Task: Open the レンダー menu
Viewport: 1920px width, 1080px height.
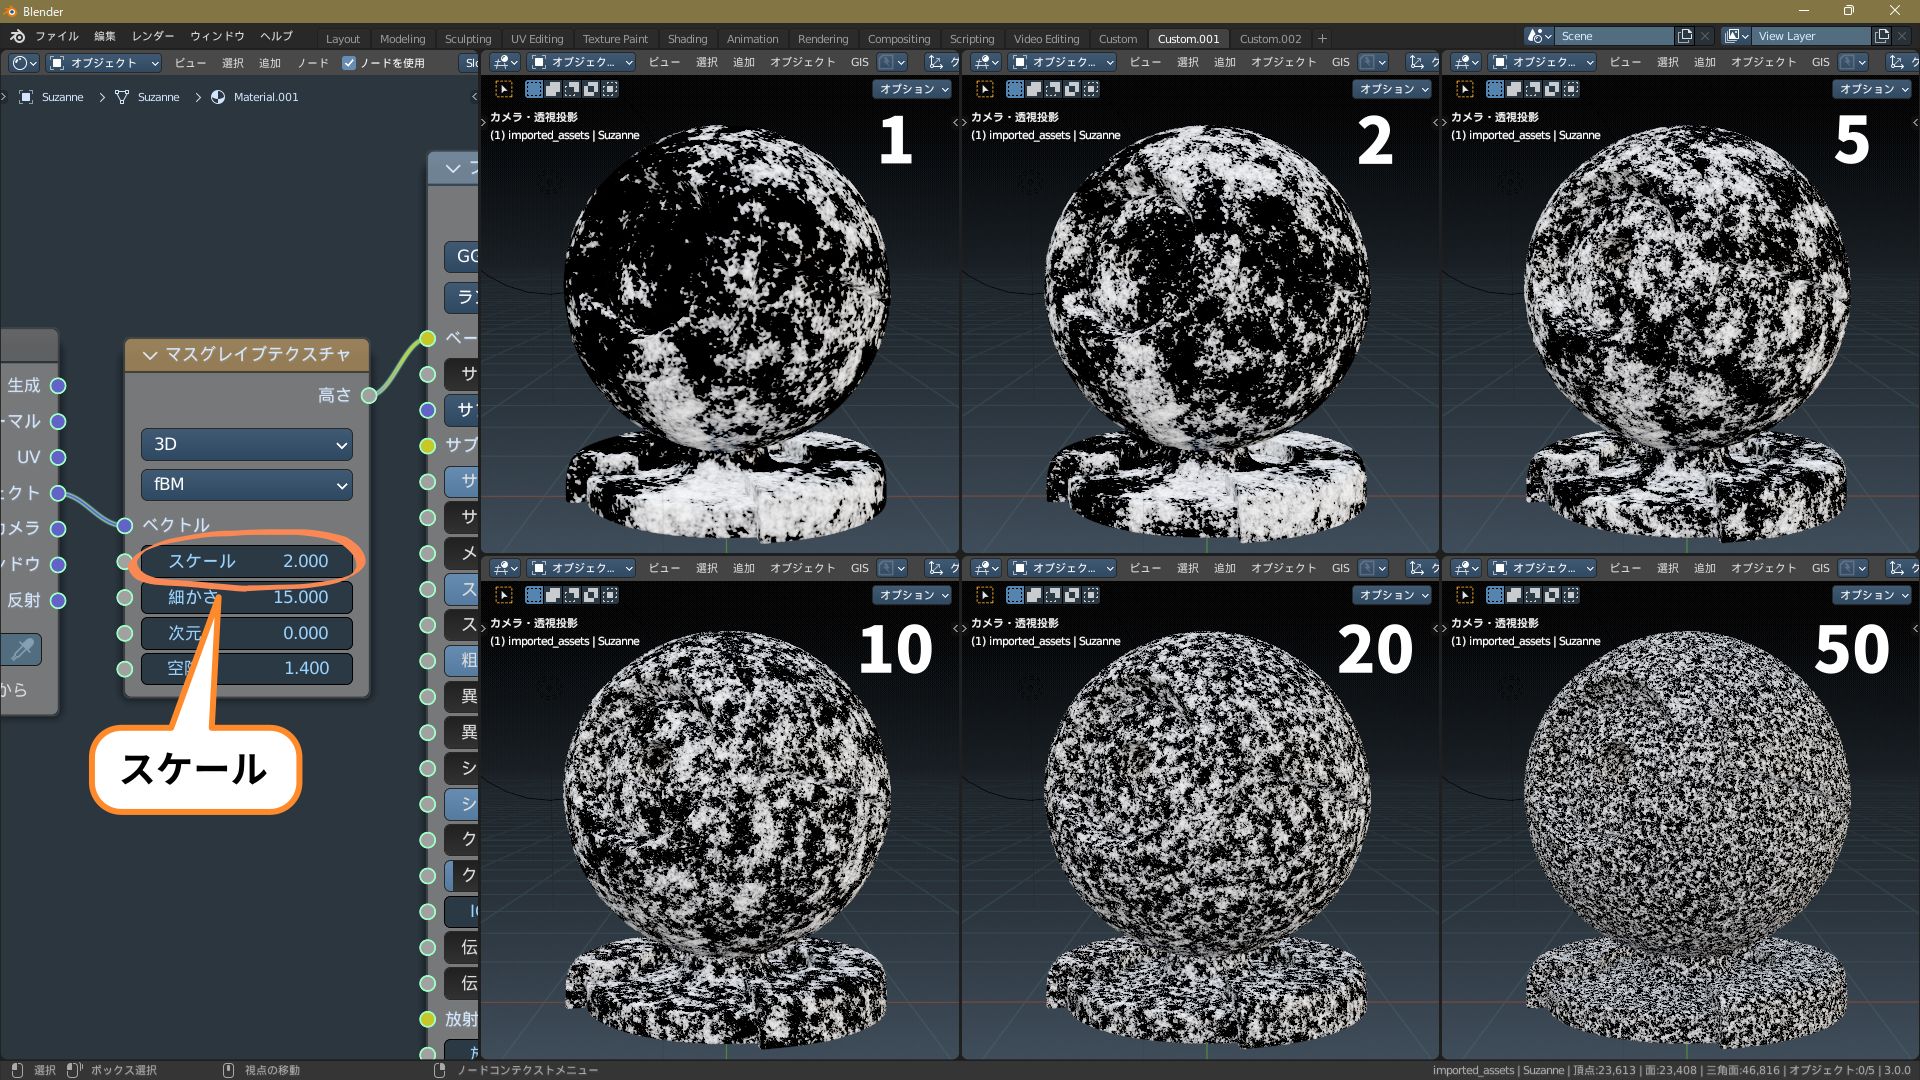Action: [153, 37]
